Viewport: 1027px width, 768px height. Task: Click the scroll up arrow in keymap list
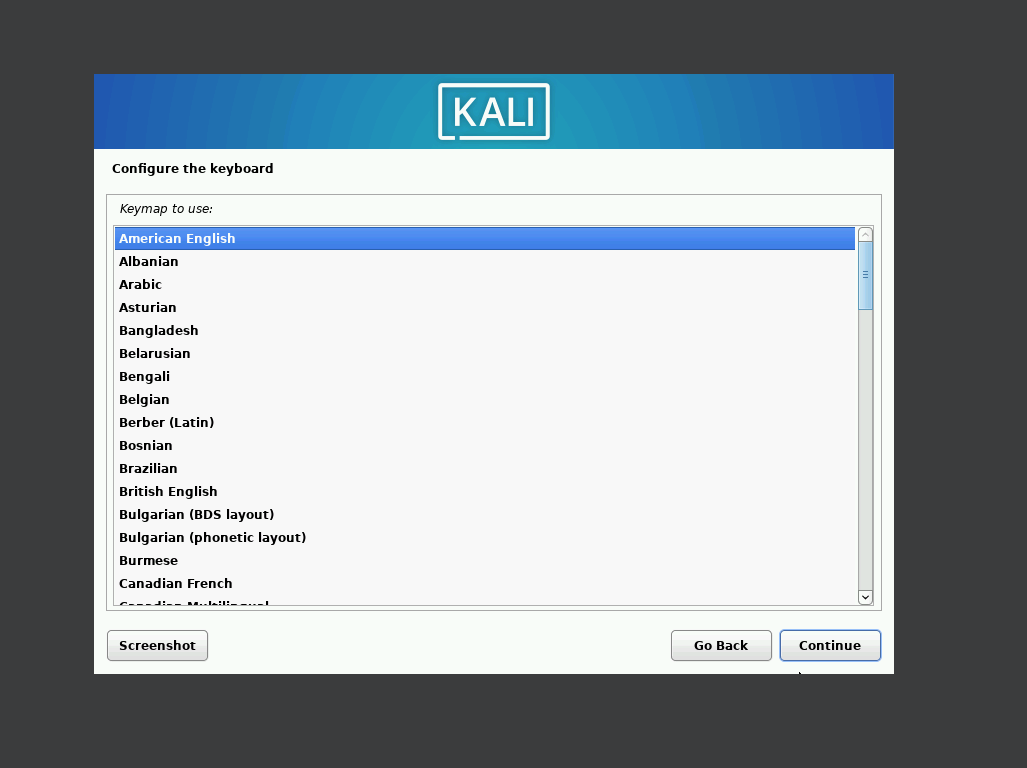(x=865, y=235)
